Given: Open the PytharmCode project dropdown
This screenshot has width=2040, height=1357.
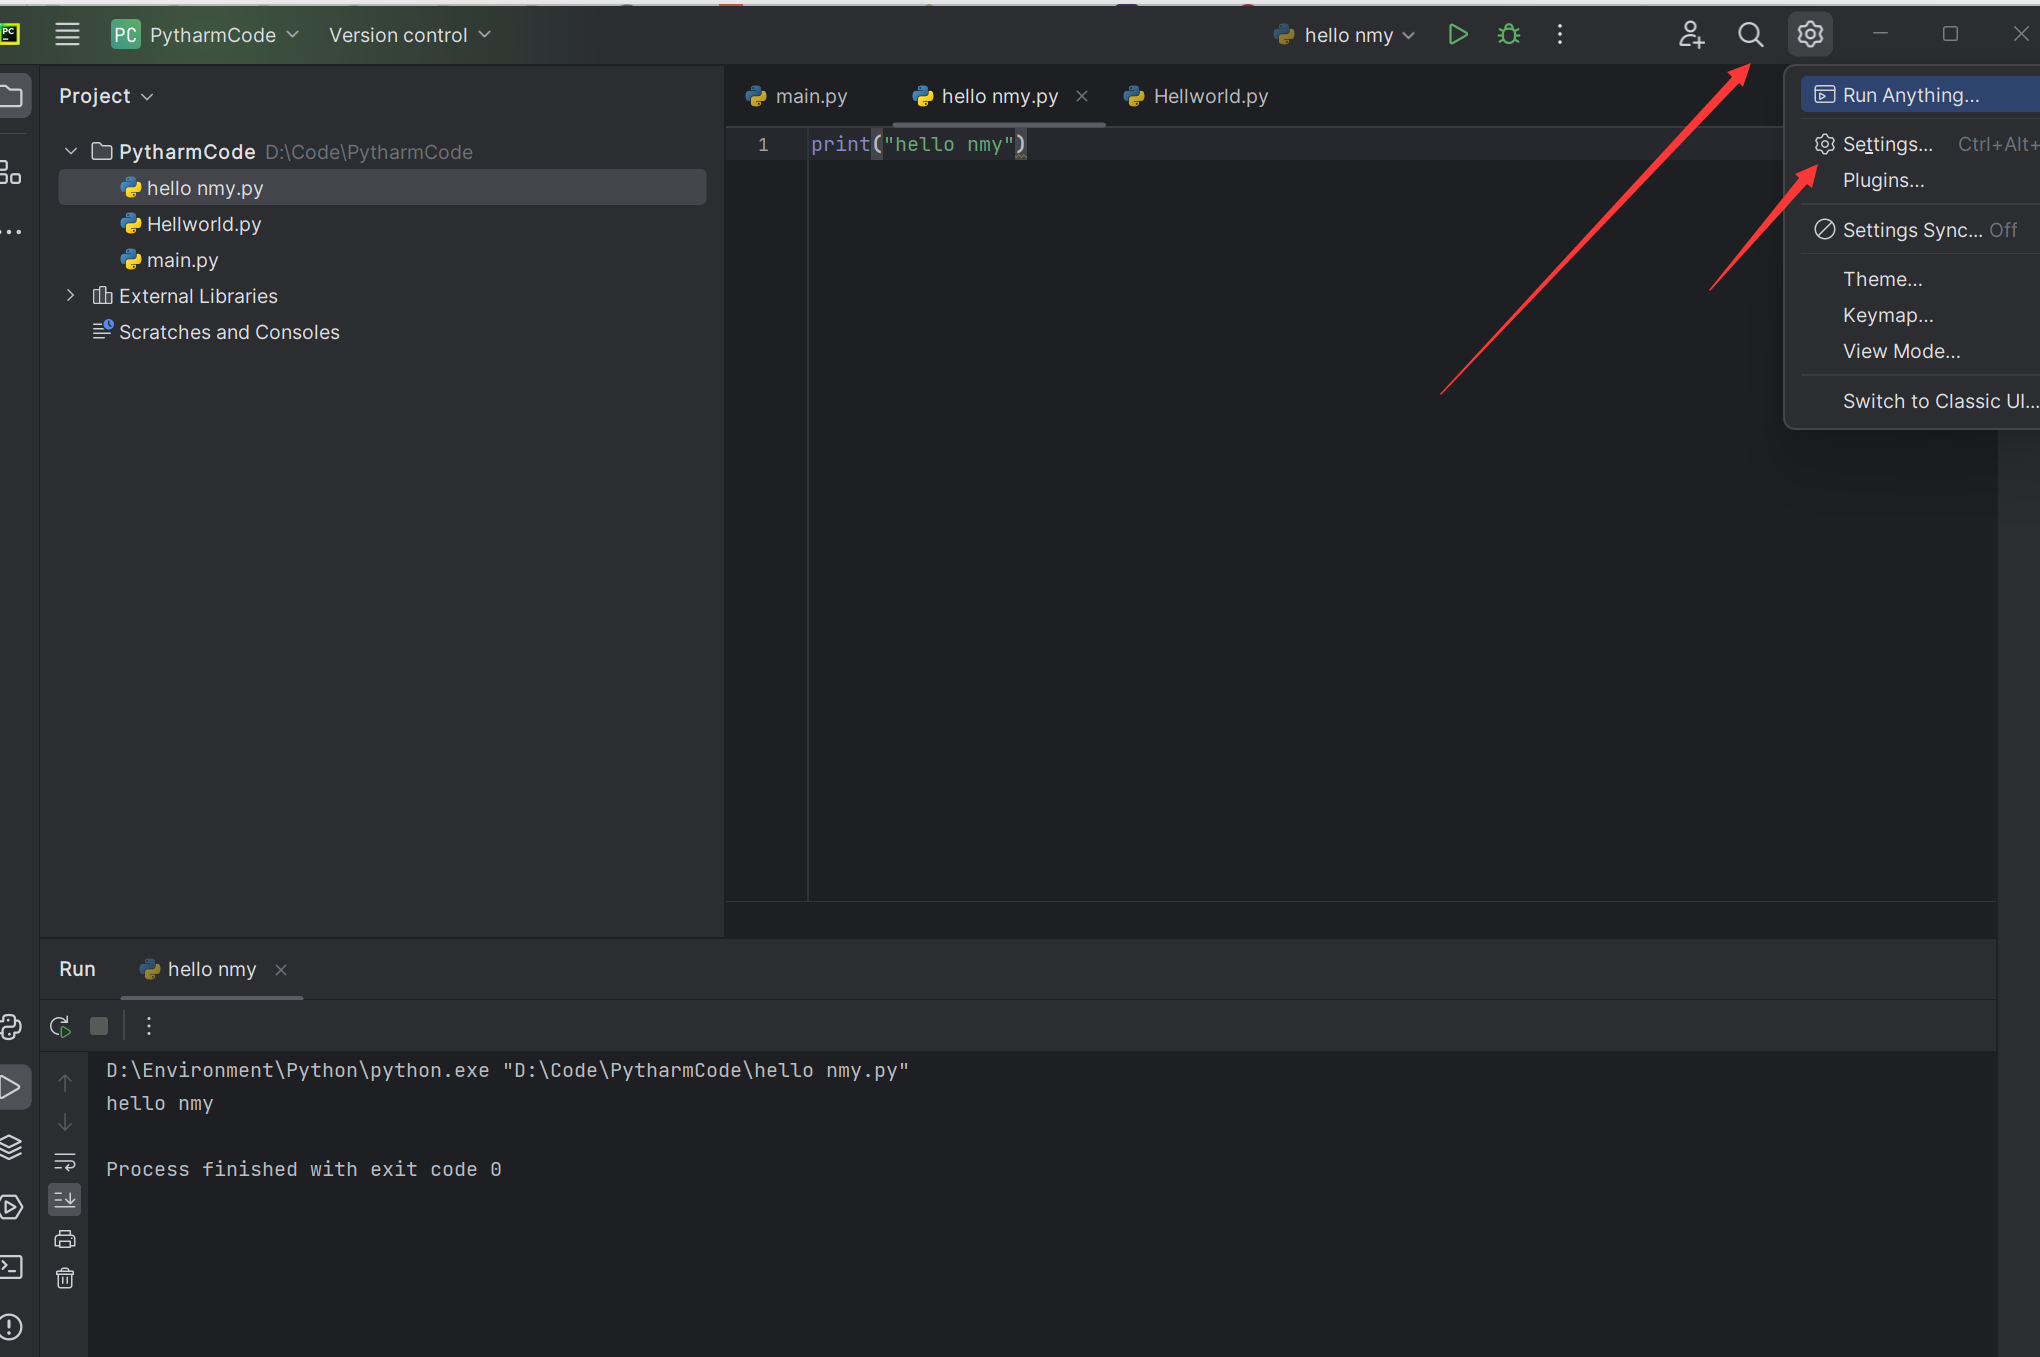Looking at the screenshot, I should click(x=205, y=35).
